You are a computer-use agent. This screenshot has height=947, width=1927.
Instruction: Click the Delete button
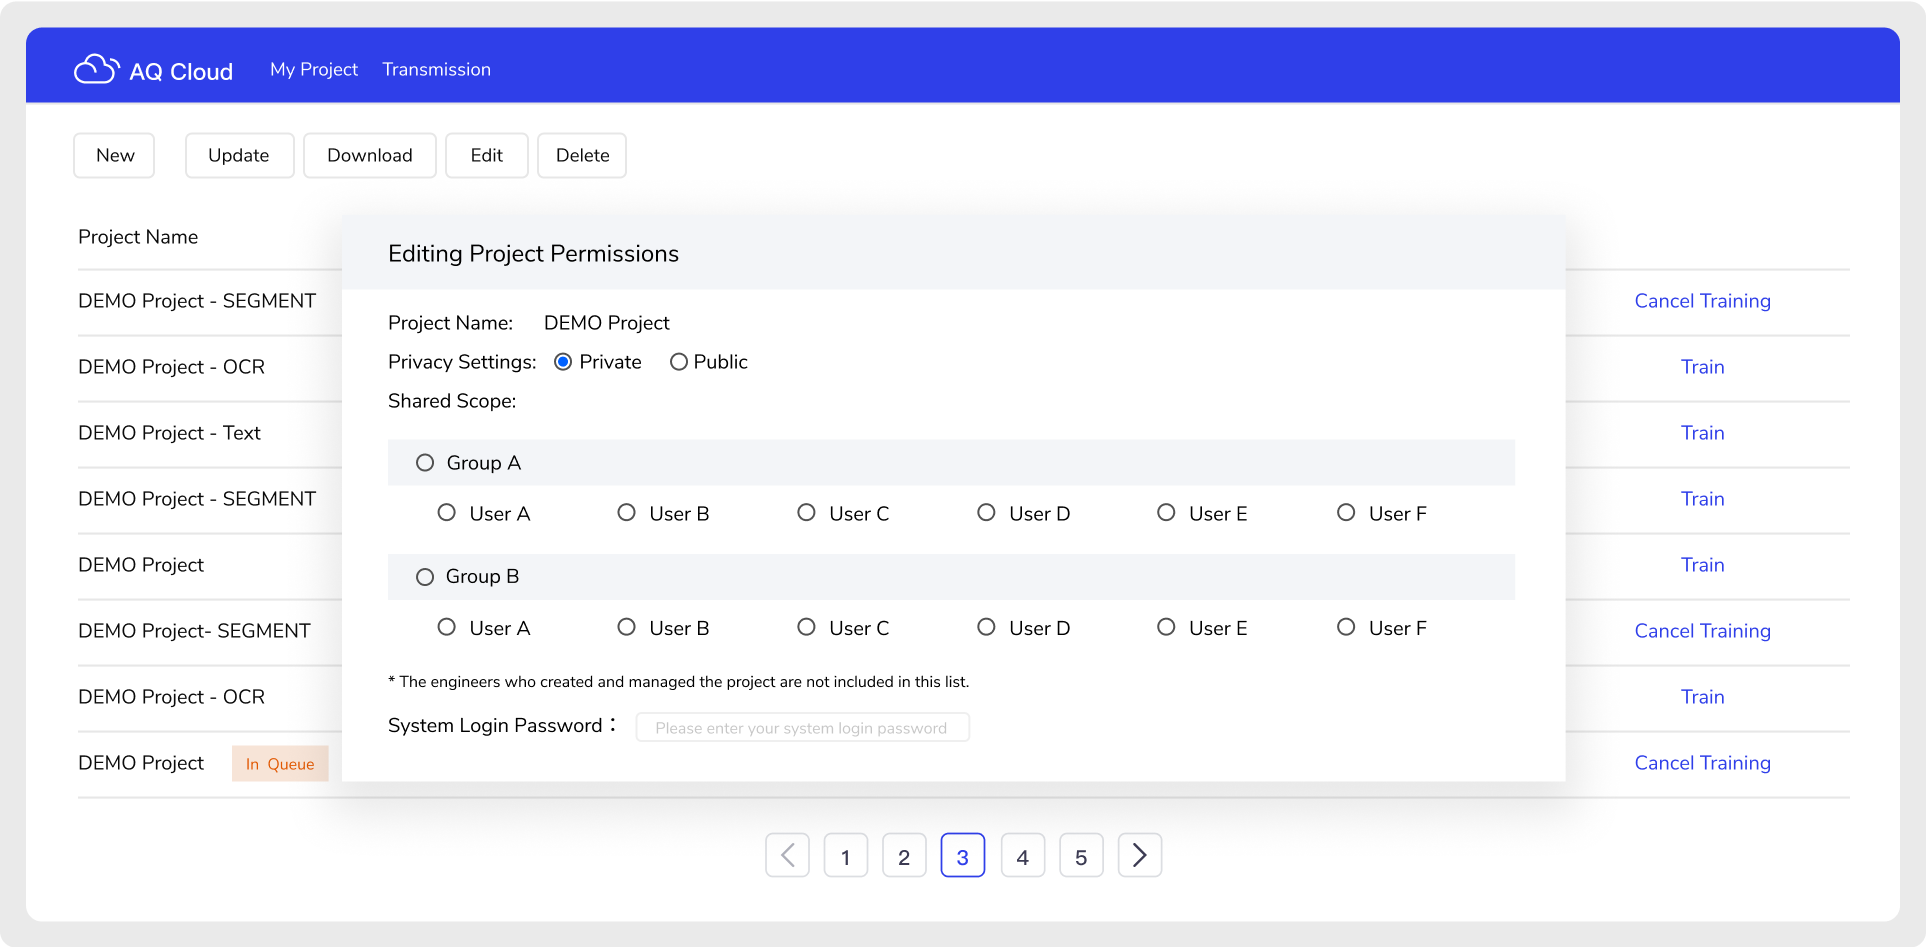(582, 155)
